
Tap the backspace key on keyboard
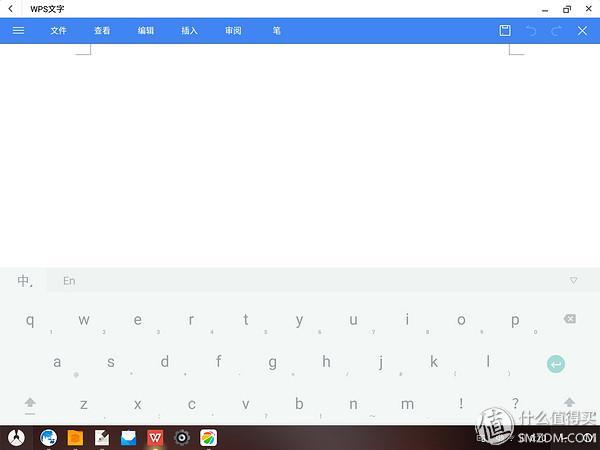(x=569, y=319)
